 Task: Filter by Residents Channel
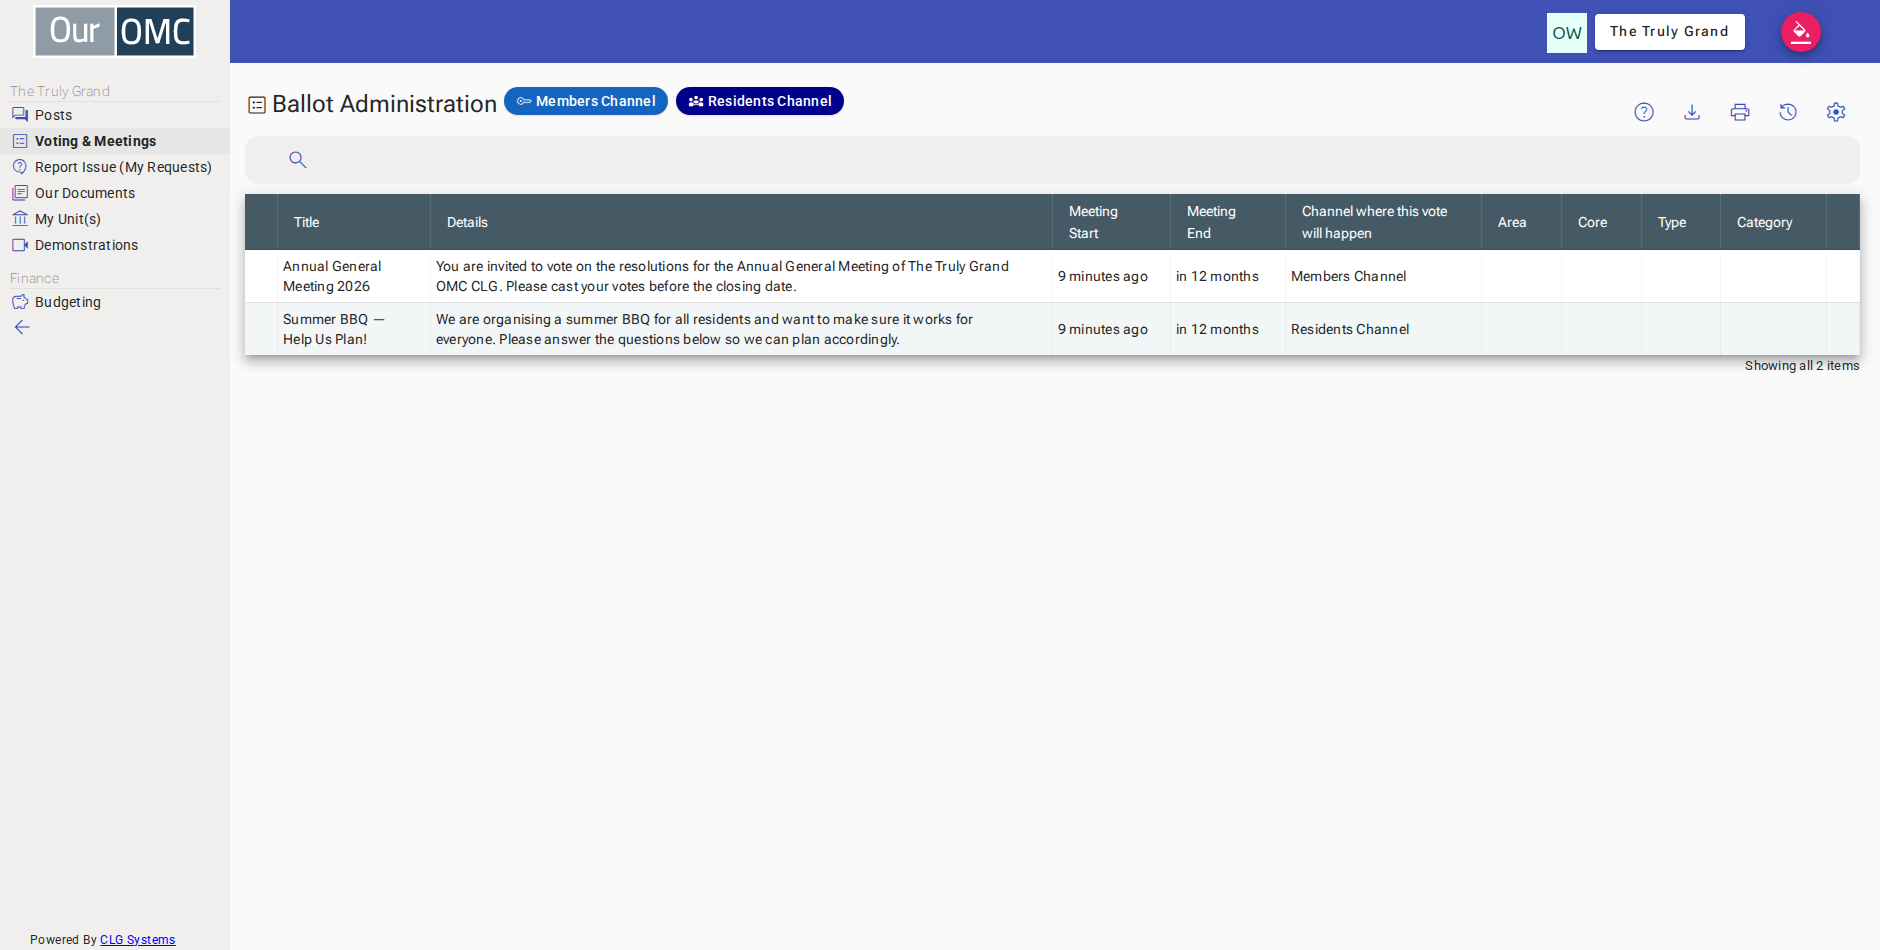(760, 101)
